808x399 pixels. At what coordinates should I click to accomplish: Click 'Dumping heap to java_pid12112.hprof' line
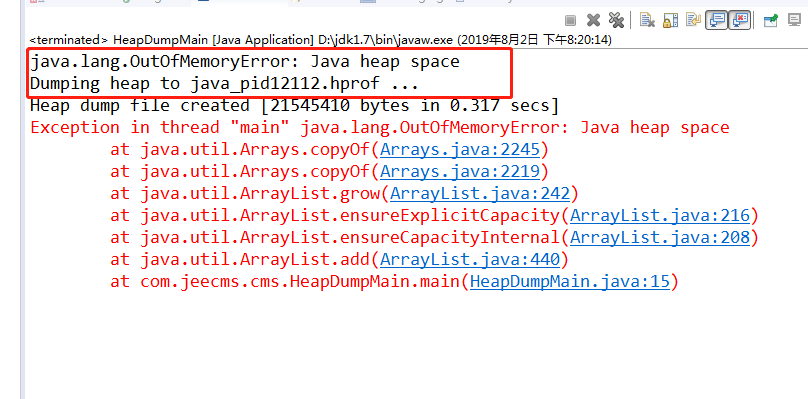(225, 84)
